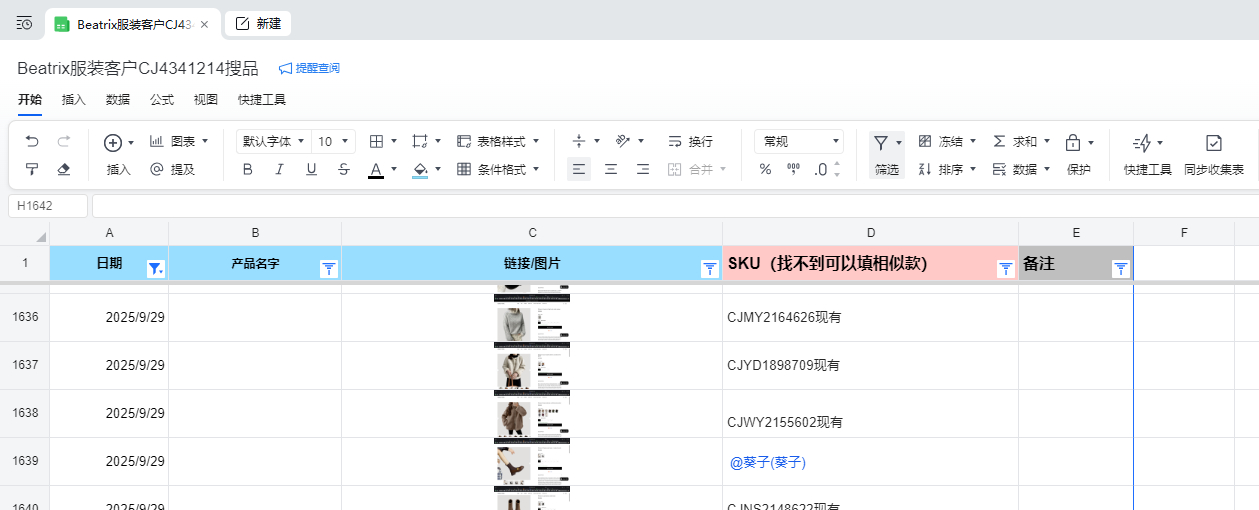
Task: Toggle 换行 text wrap
Action: (x=690, y=142)
